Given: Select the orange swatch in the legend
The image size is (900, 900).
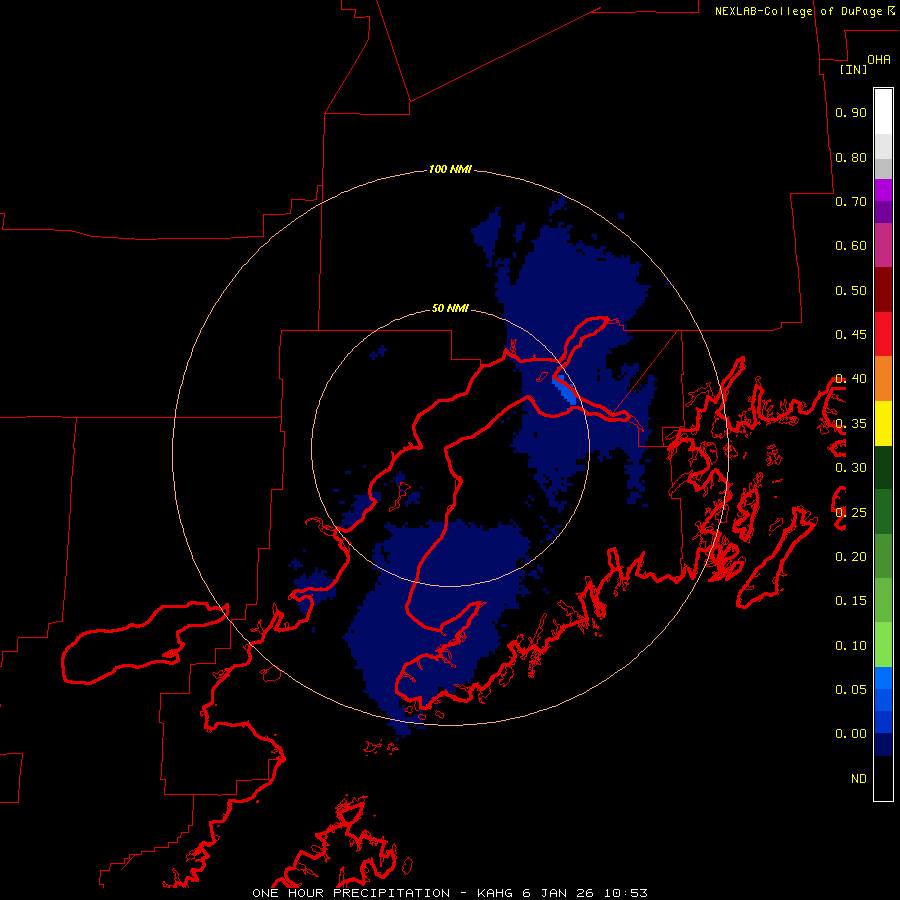Looking at the screenshot, I should pos(883,379).
